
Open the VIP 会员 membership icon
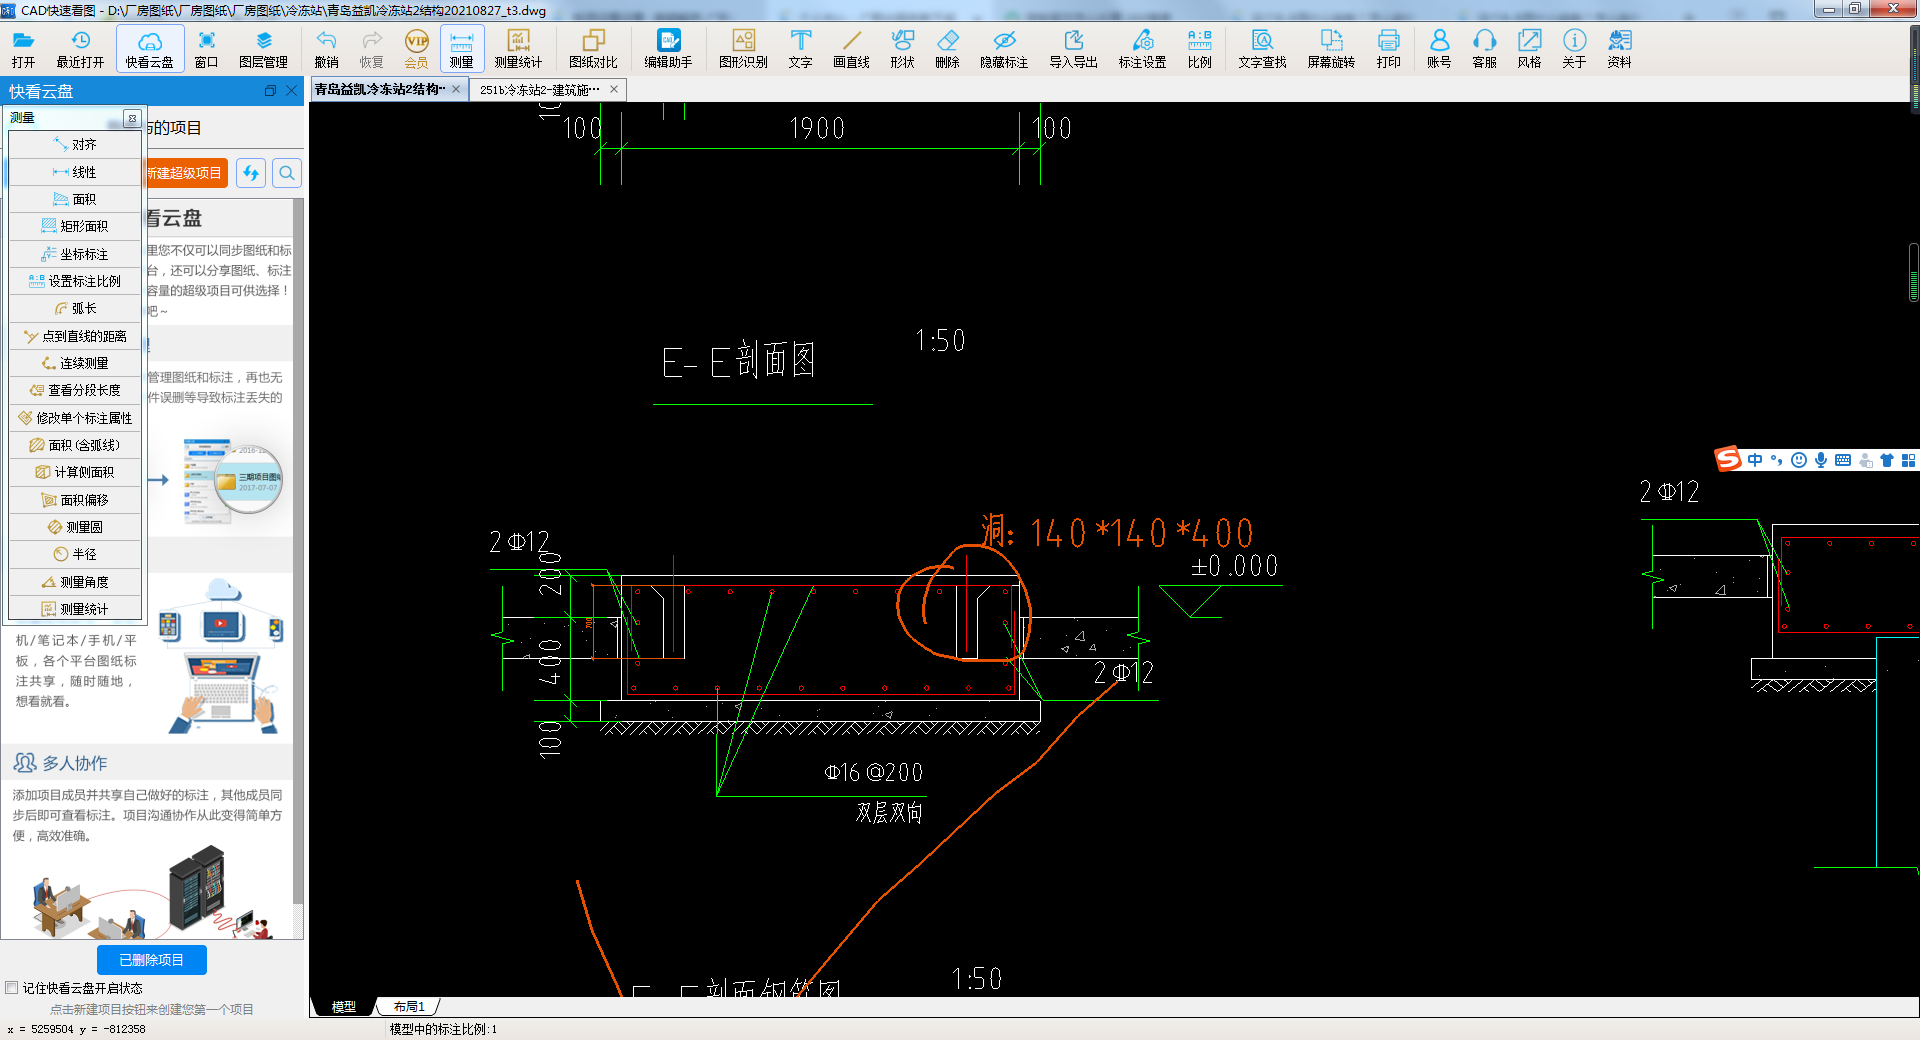(416, 48)
